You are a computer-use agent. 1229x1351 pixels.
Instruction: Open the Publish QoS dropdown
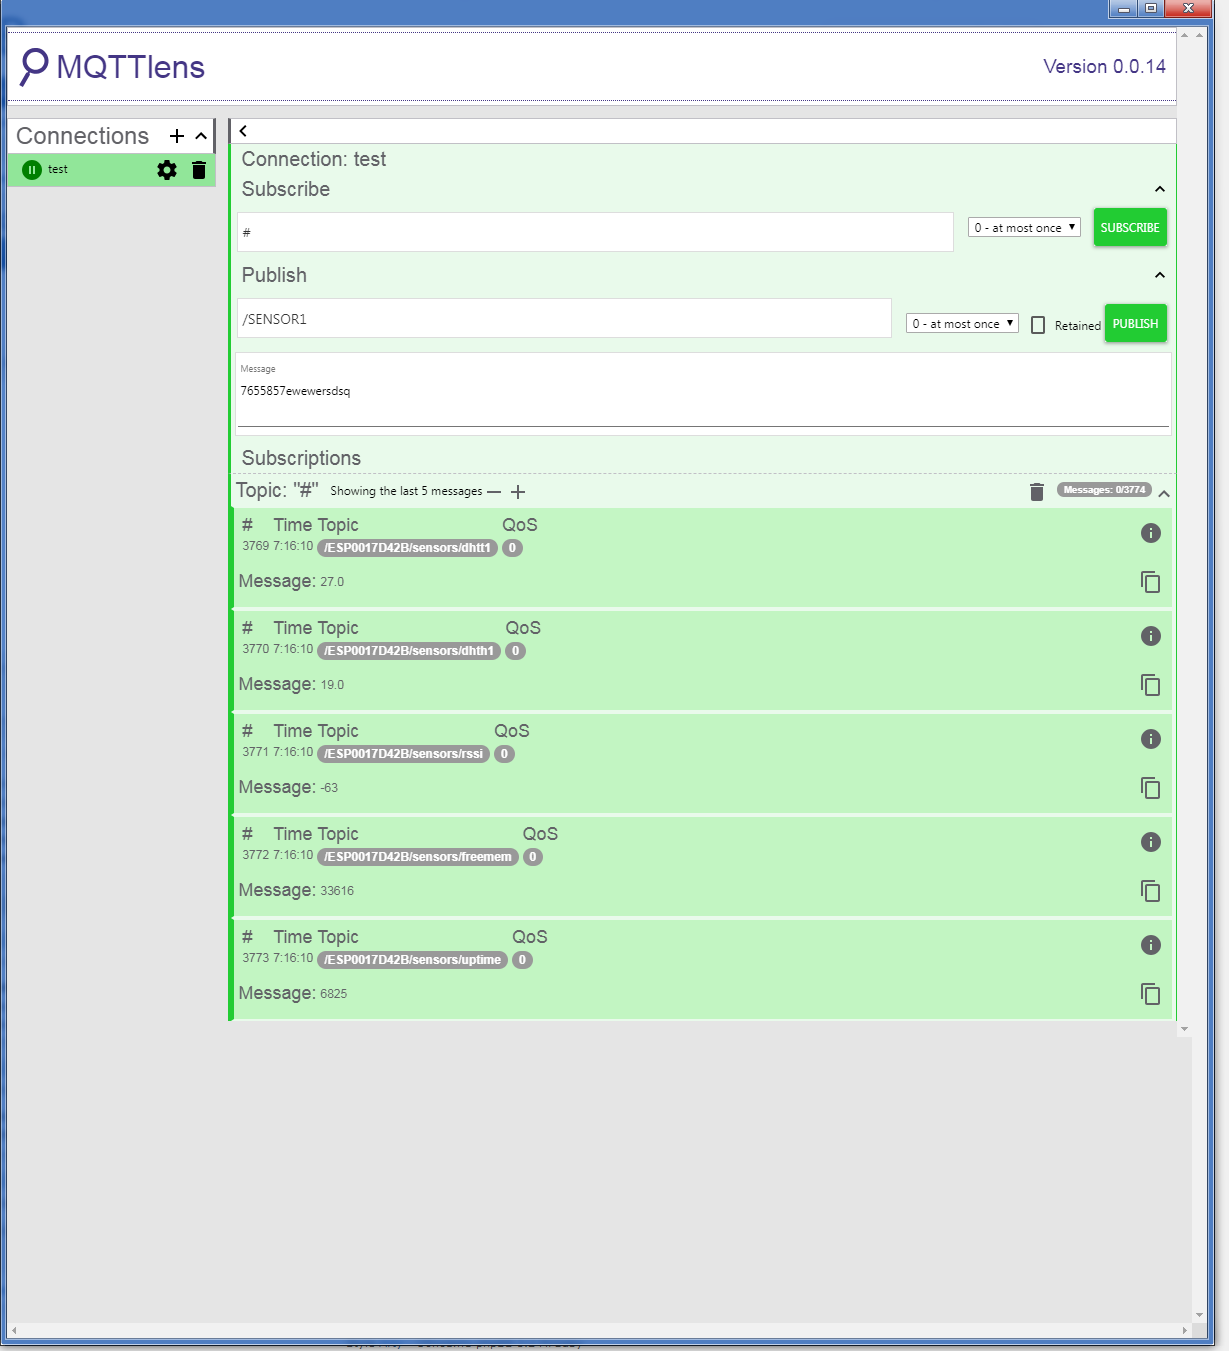962,323
